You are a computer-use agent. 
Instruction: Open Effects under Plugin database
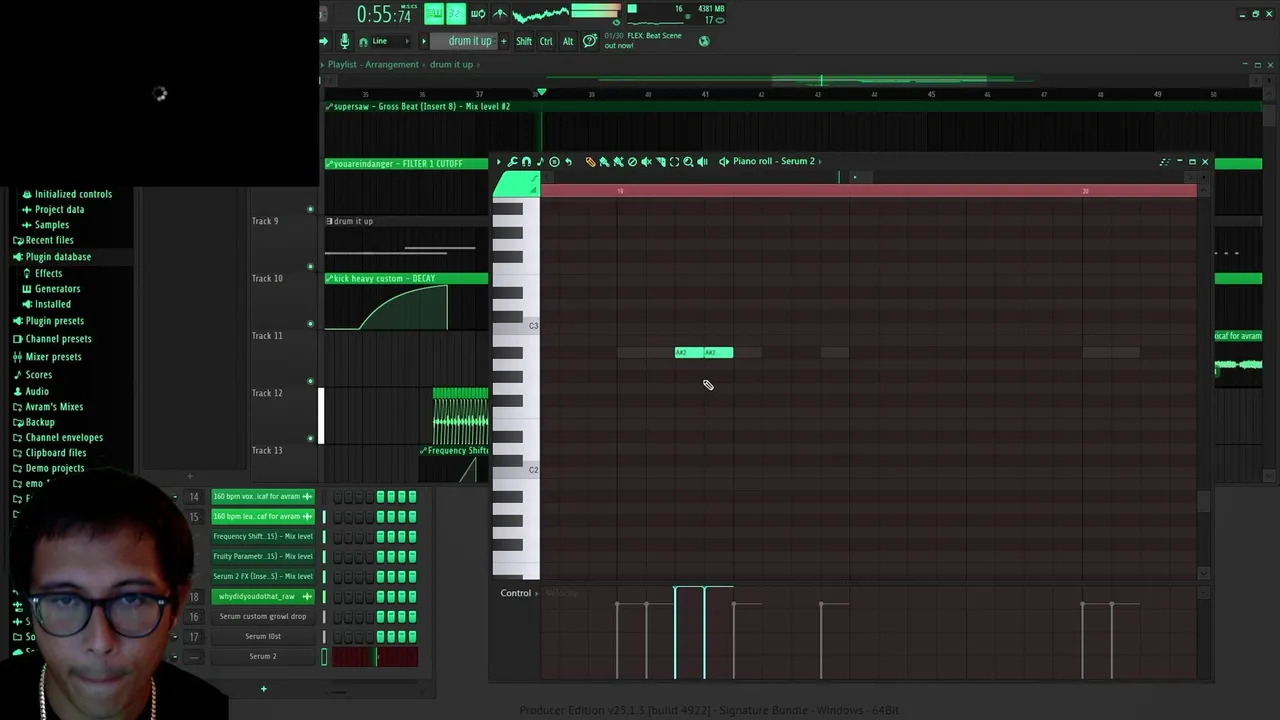(x=48, y=273)
